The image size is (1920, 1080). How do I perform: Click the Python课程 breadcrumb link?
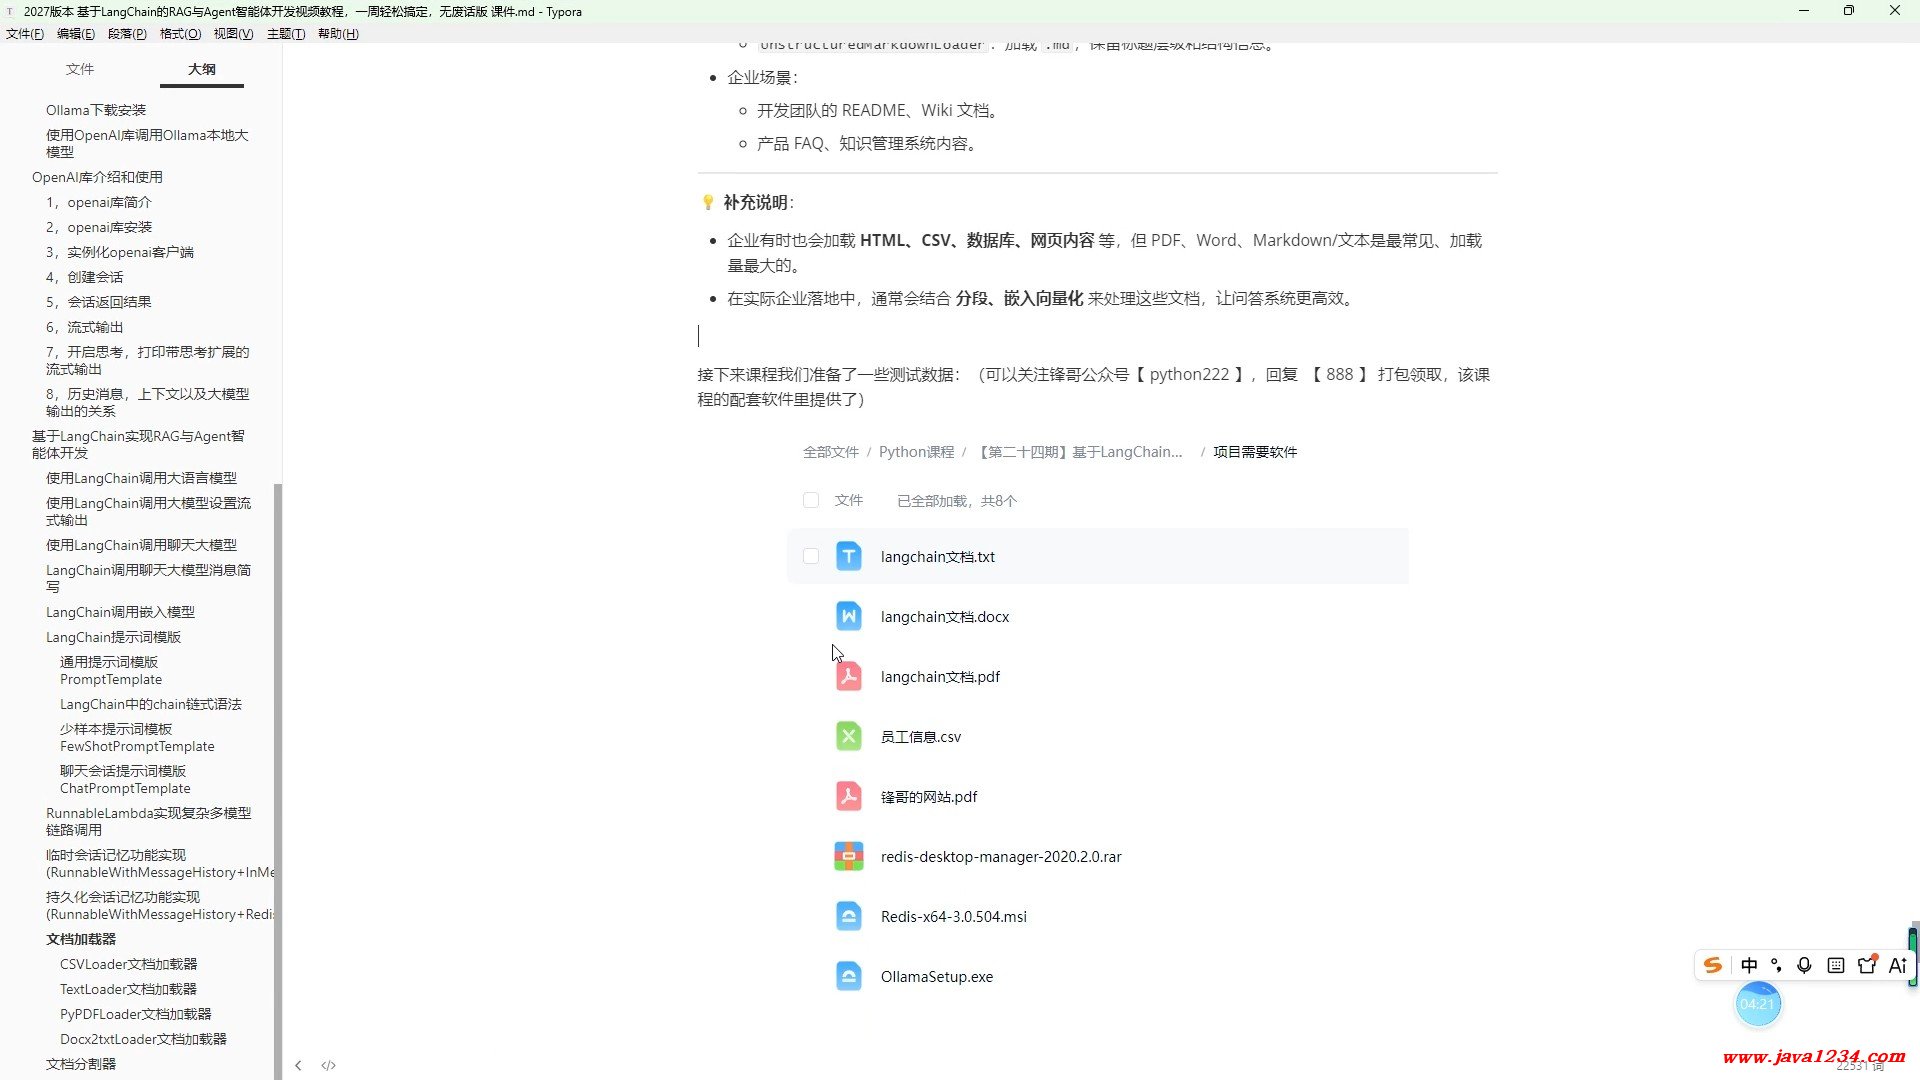pos(916,452)
